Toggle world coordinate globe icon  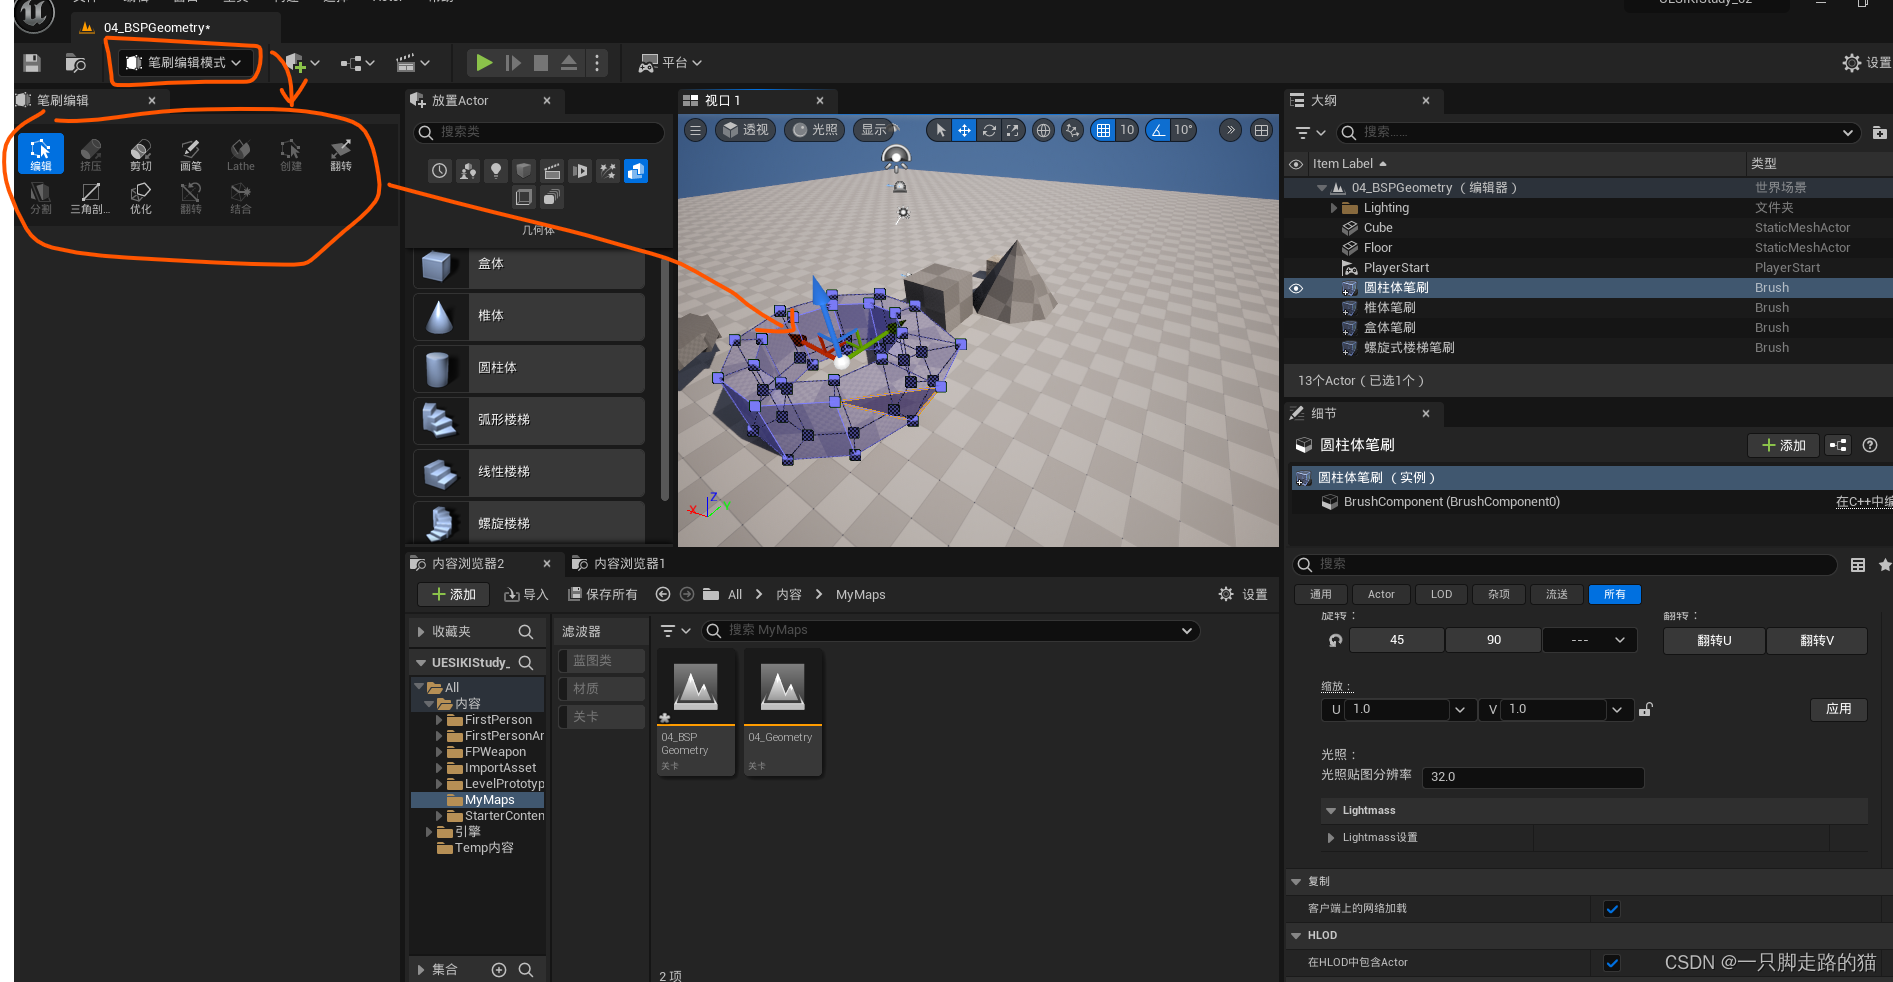(1043, 130)
